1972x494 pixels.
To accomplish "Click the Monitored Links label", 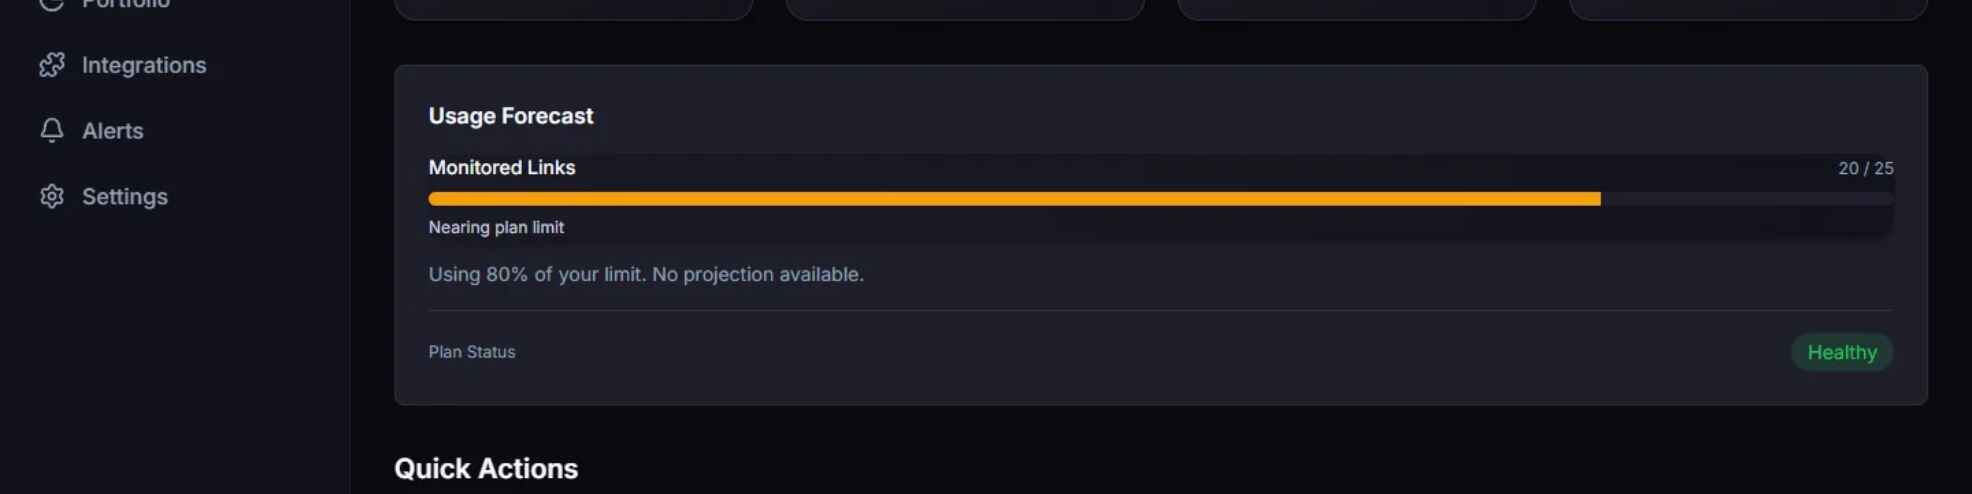I will click(501, 167).
